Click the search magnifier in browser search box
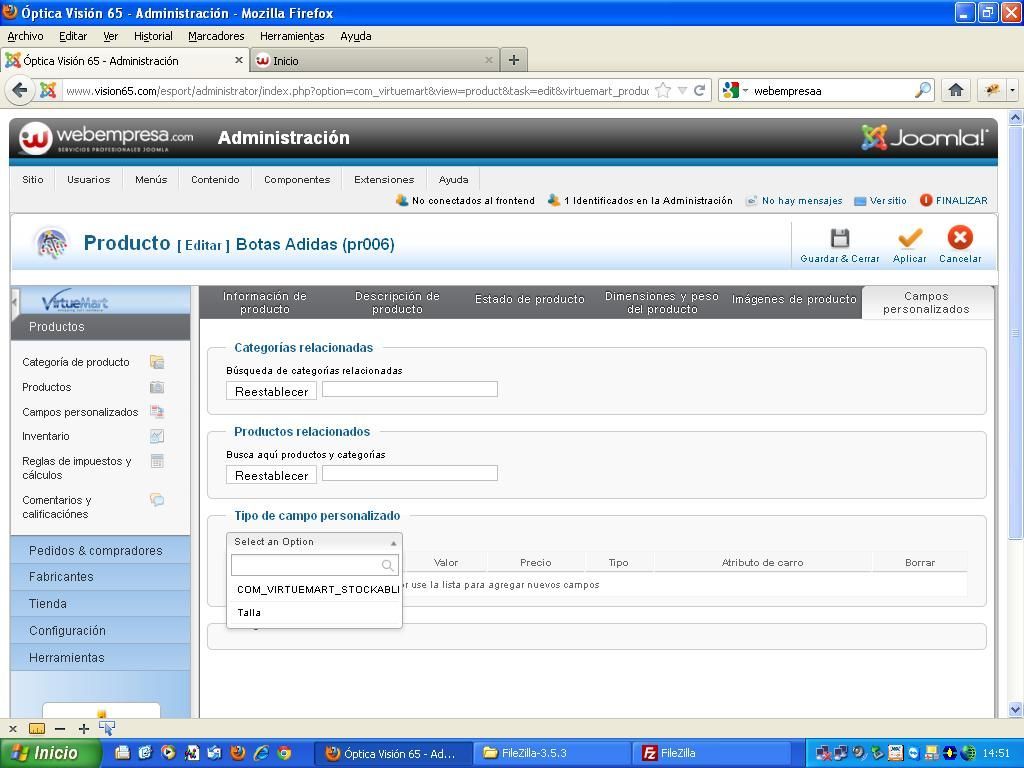This screenshot has height=768, width=1024. pos(923,90)
